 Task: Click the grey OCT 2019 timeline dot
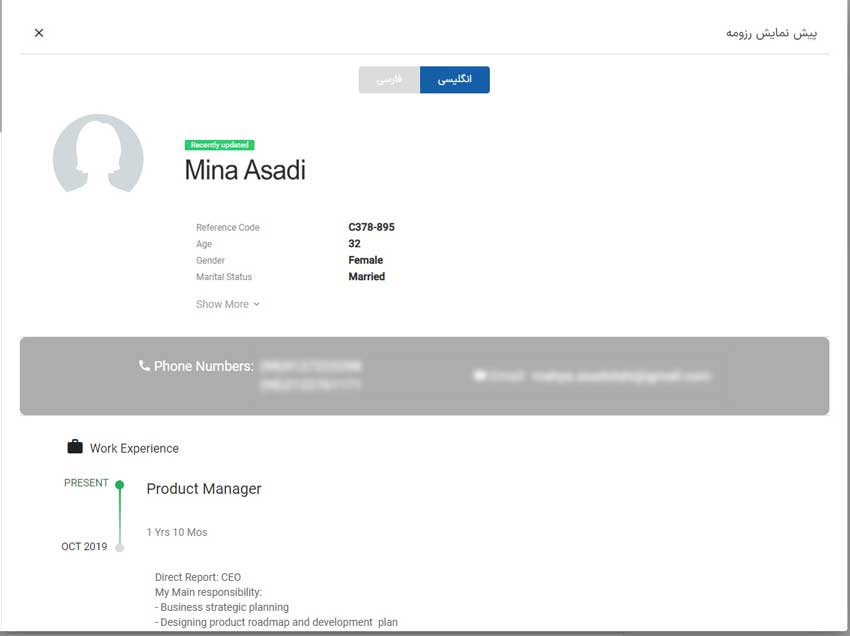click(119, 547)
